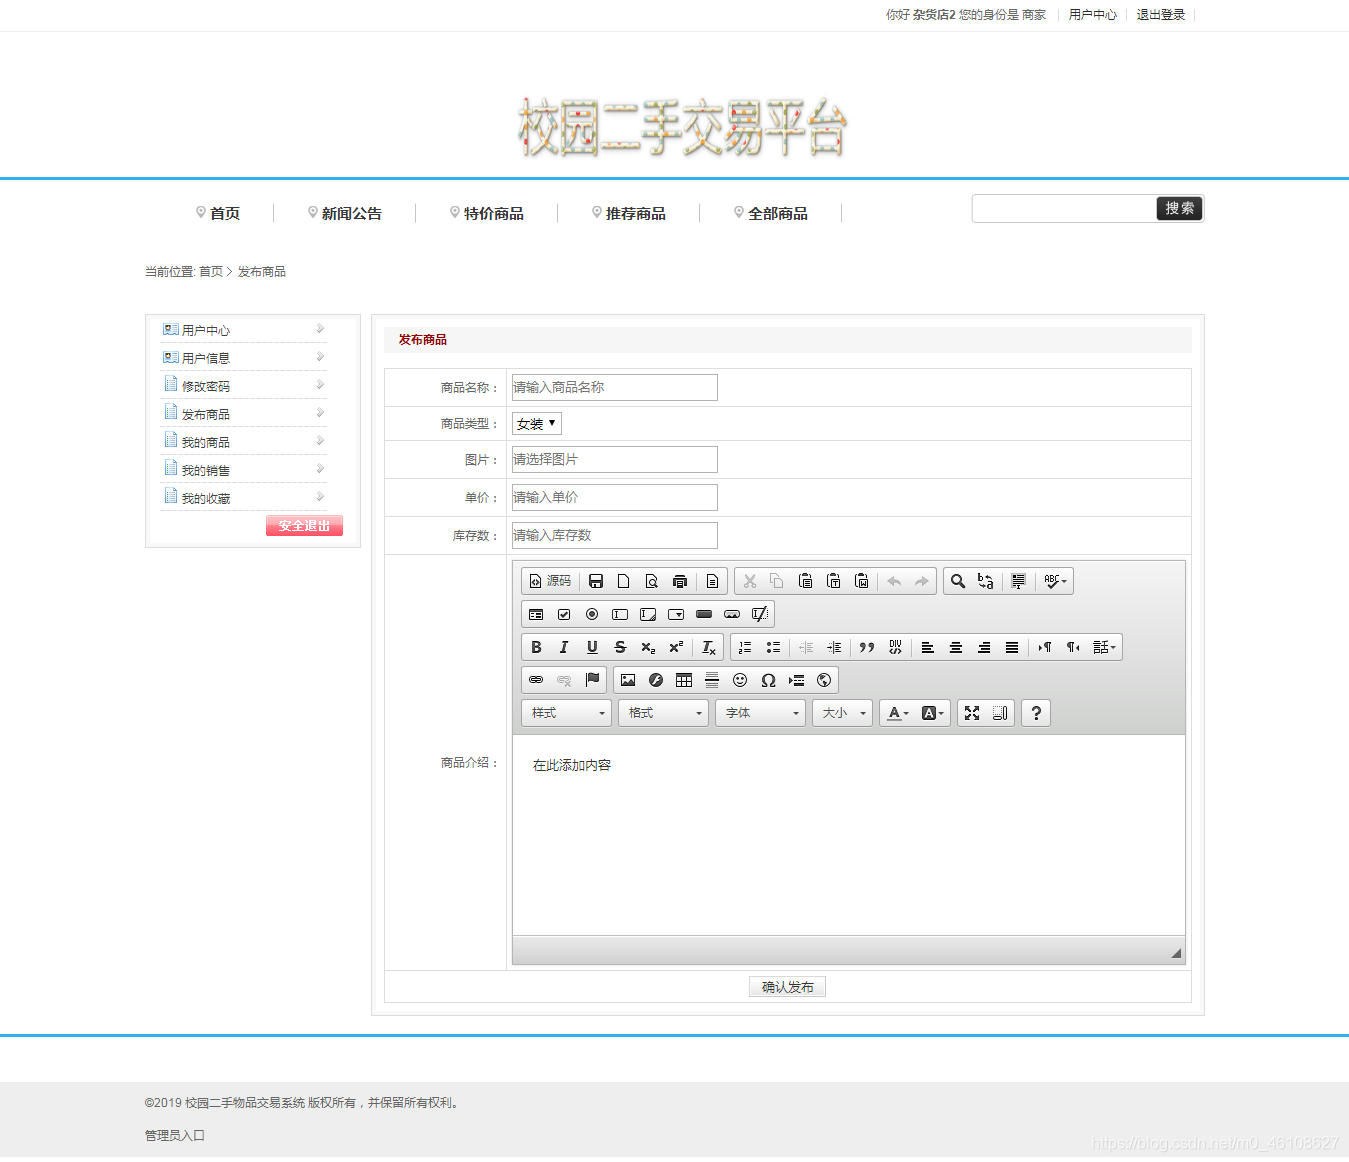Toggle italic formatting
This screenshot has height=1162, width=1349.
coord(564,647)
